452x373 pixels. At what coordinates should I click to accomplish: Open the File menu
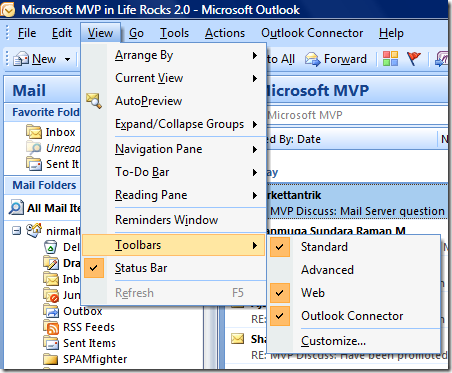coord(27,33)
